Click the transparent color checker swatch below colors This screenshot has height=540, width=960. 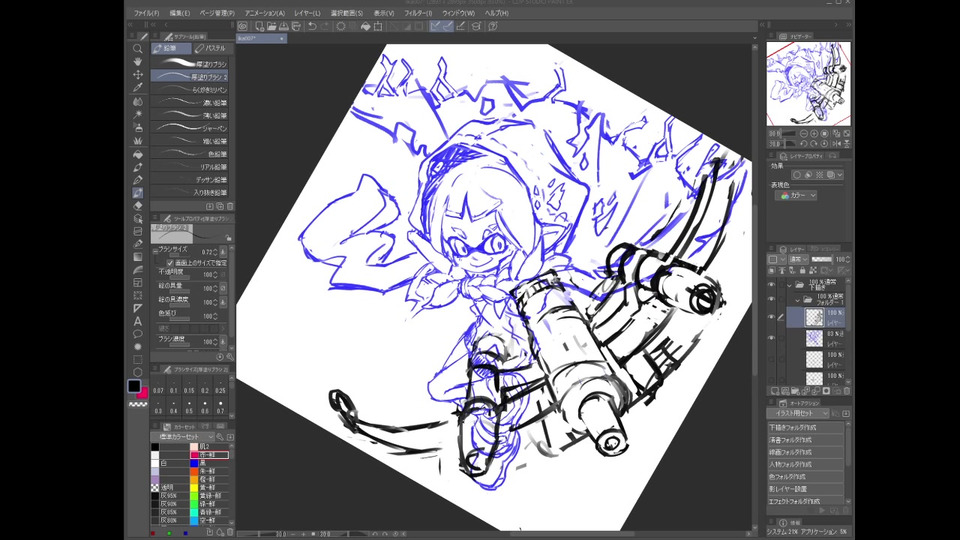coord(138,405)
